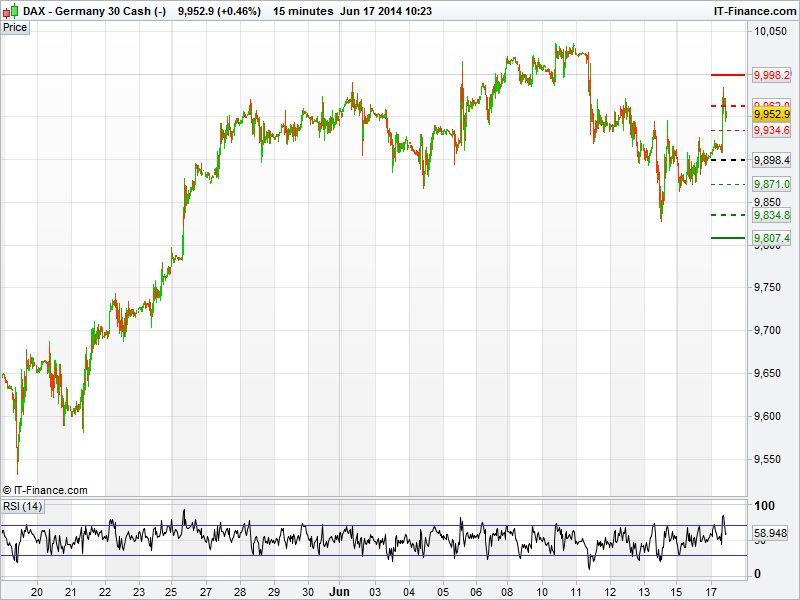Click the Jun month marker on date axis
Image resolution: width=800 pixels, height=600 pixels.
tap(341, 590)
